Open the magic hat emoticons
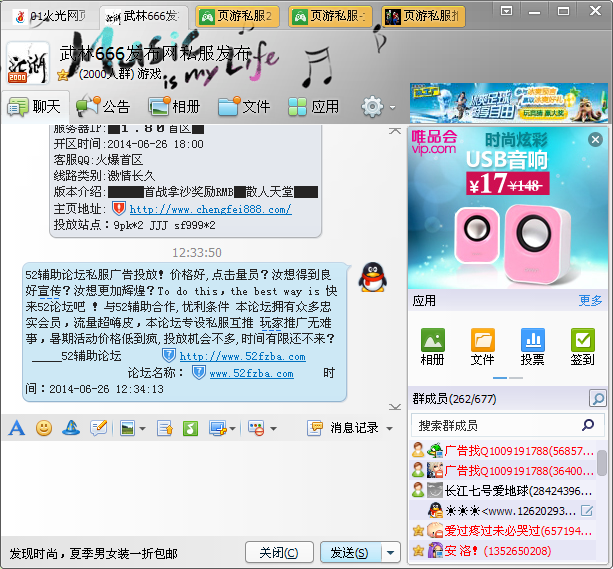 pyautogui.click(x=71, y=428)
